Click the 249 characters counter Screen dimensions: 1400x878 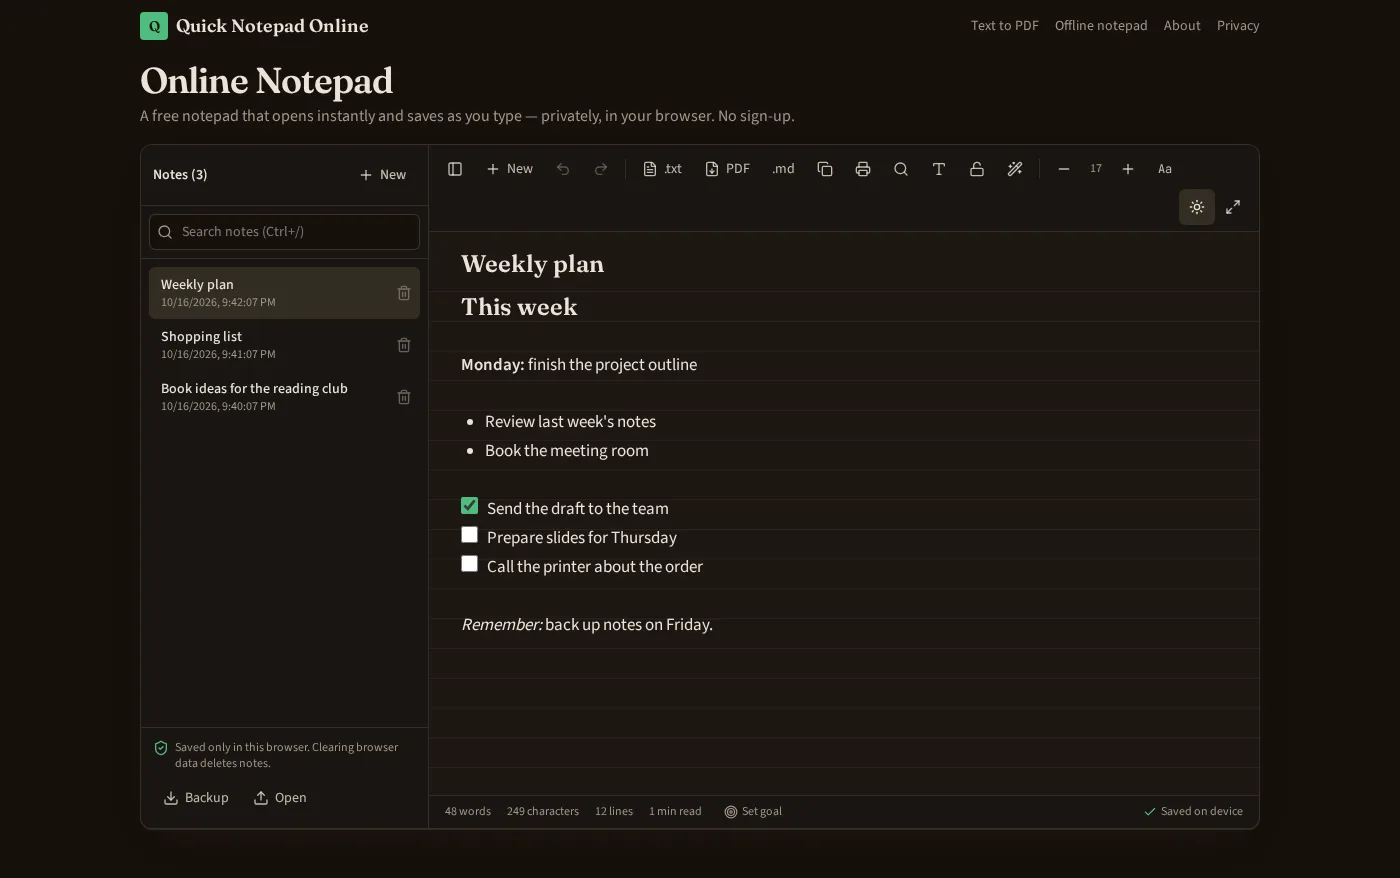543,812
